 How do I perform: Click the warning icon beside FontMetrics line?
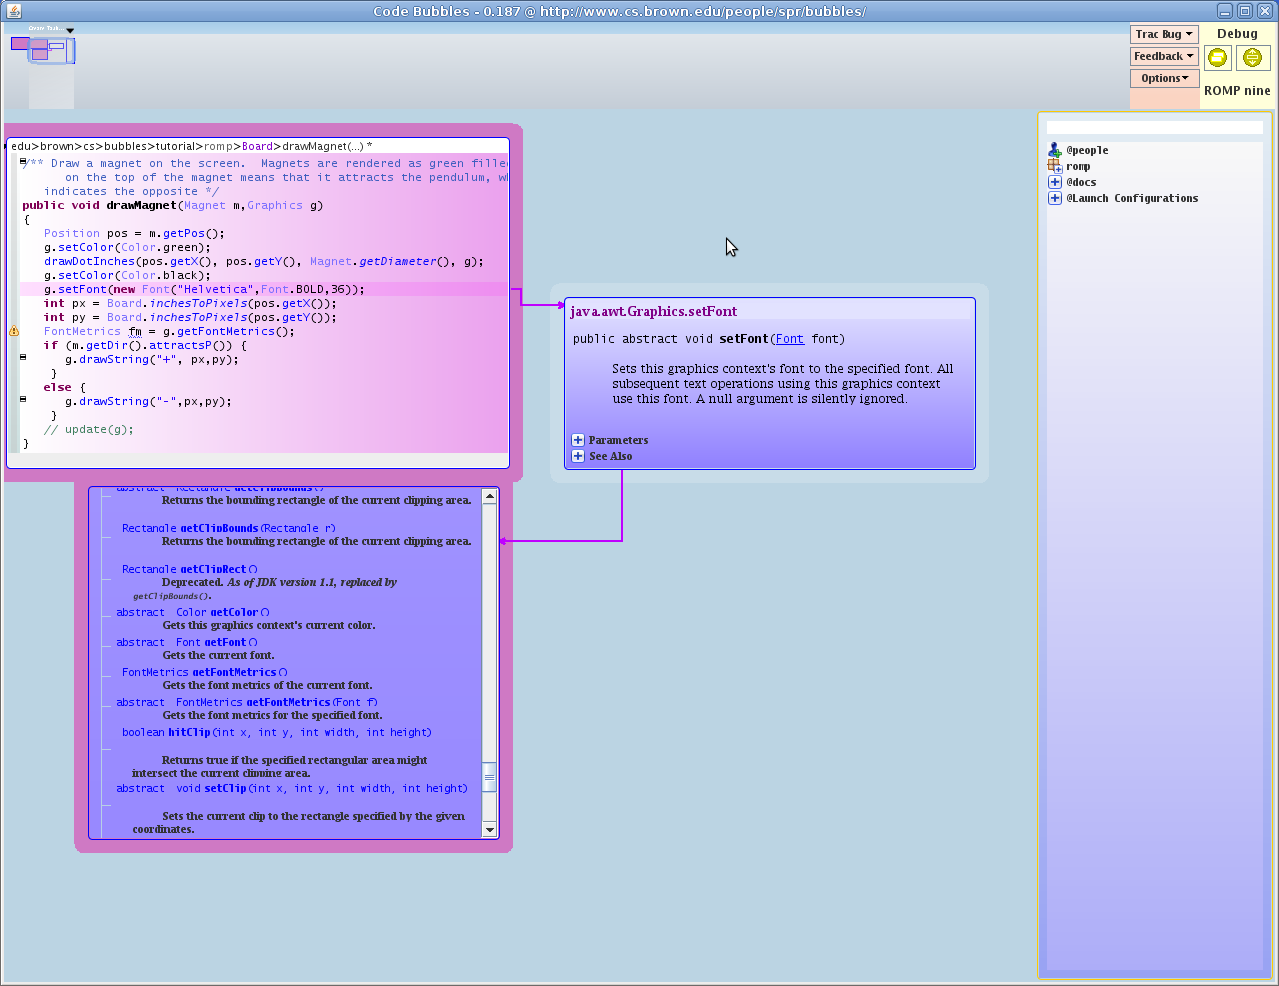(14, 331)
